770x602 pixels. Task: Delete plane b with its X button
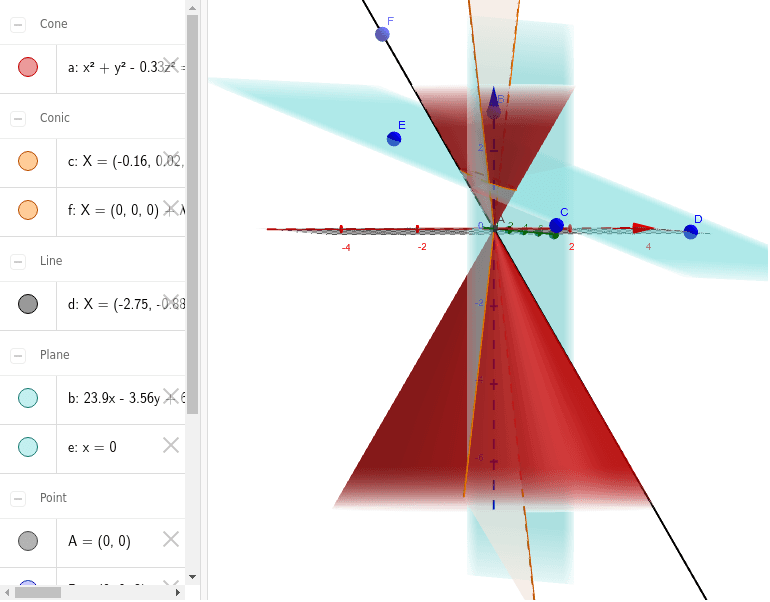171,396
